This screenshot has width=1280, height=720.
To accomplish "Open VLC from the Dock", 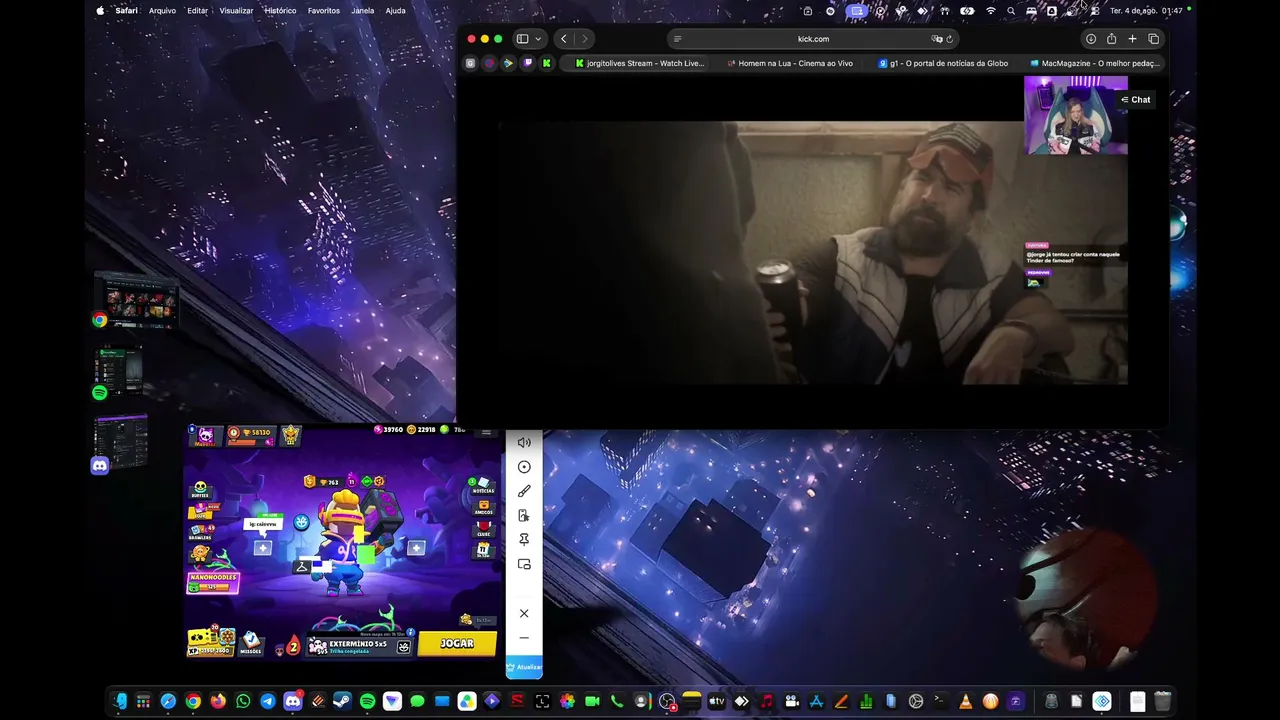I will click(x=965, y=702).
